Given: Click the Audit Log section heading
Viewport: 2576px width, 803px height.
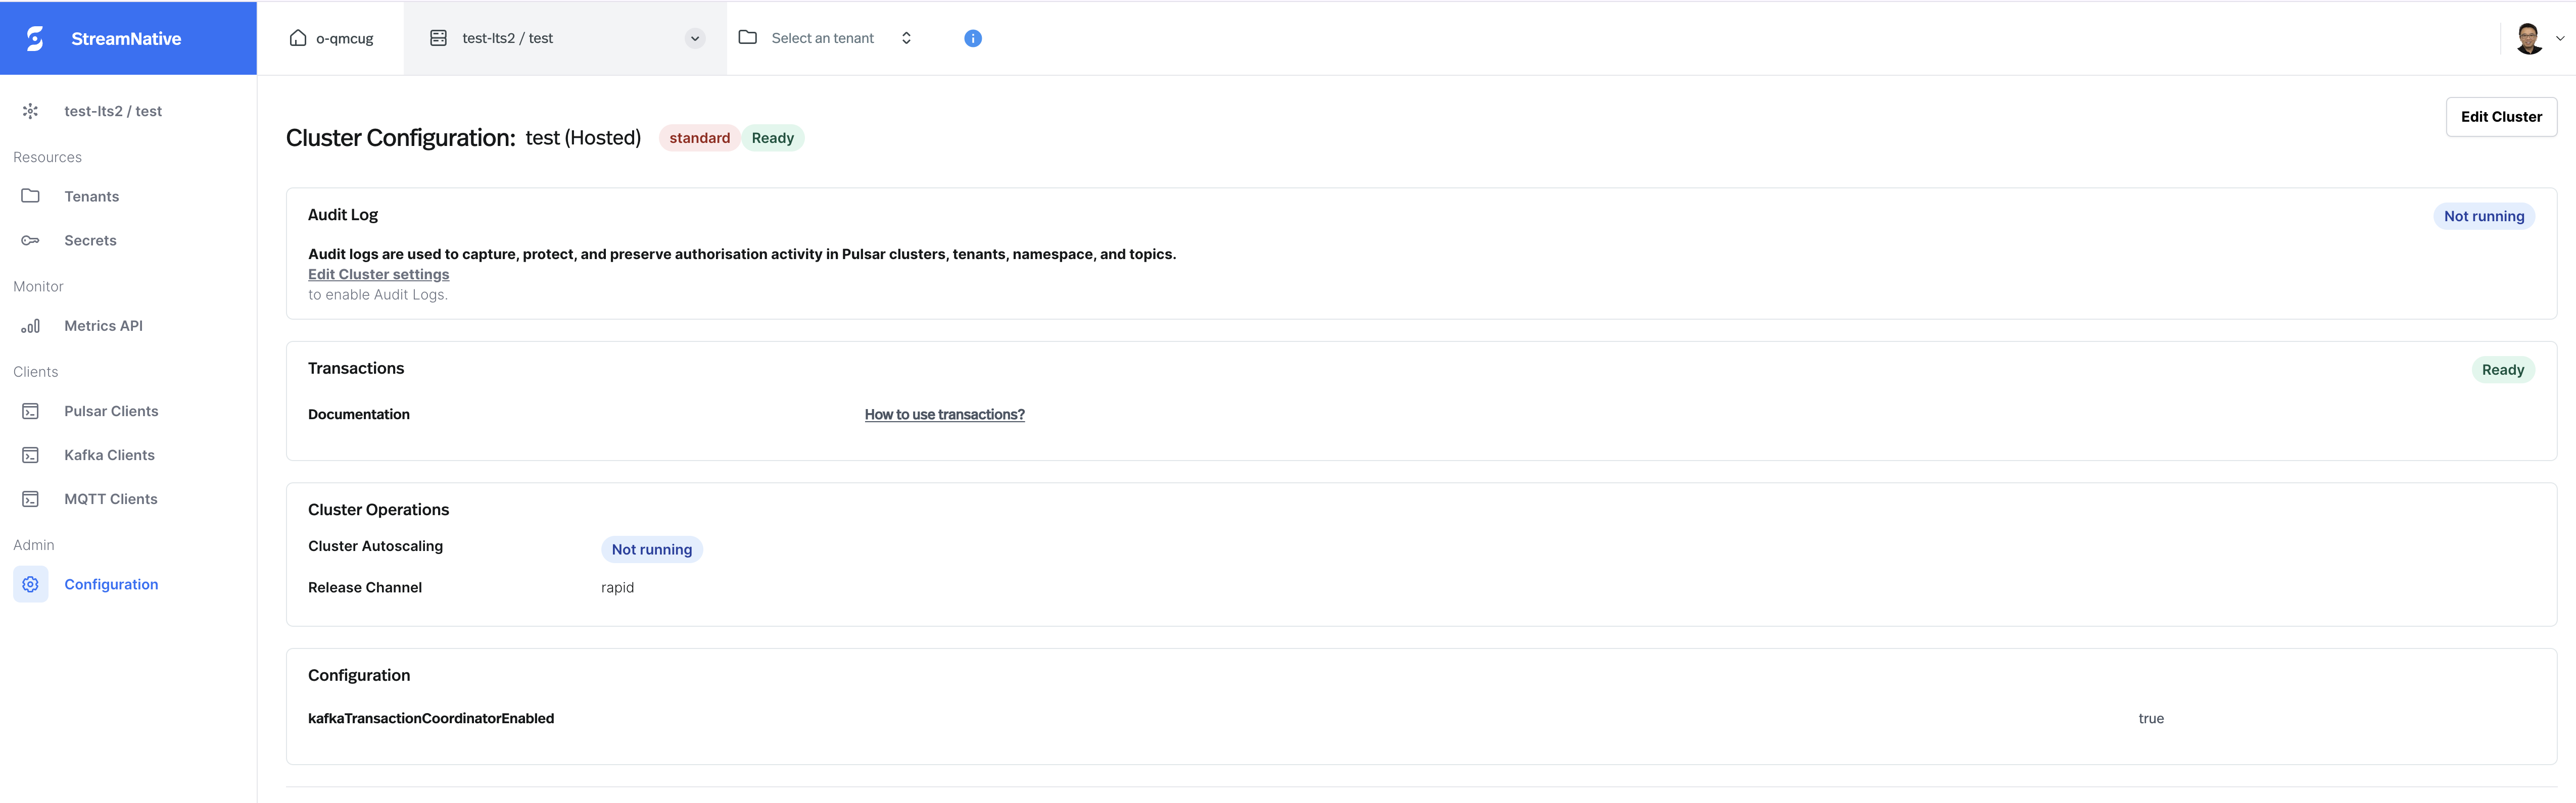Looking at the screenshot, I should [343, 214].
